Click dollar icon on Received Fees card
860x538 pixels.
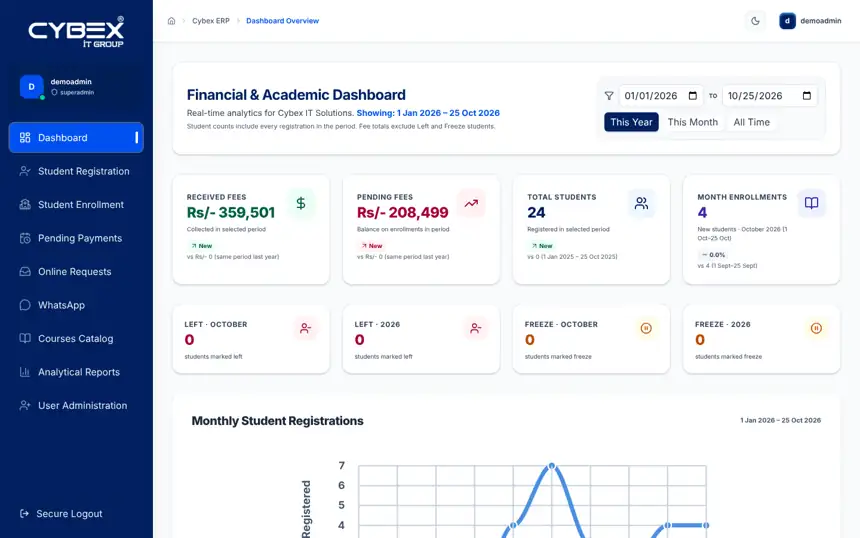[301, 203]
